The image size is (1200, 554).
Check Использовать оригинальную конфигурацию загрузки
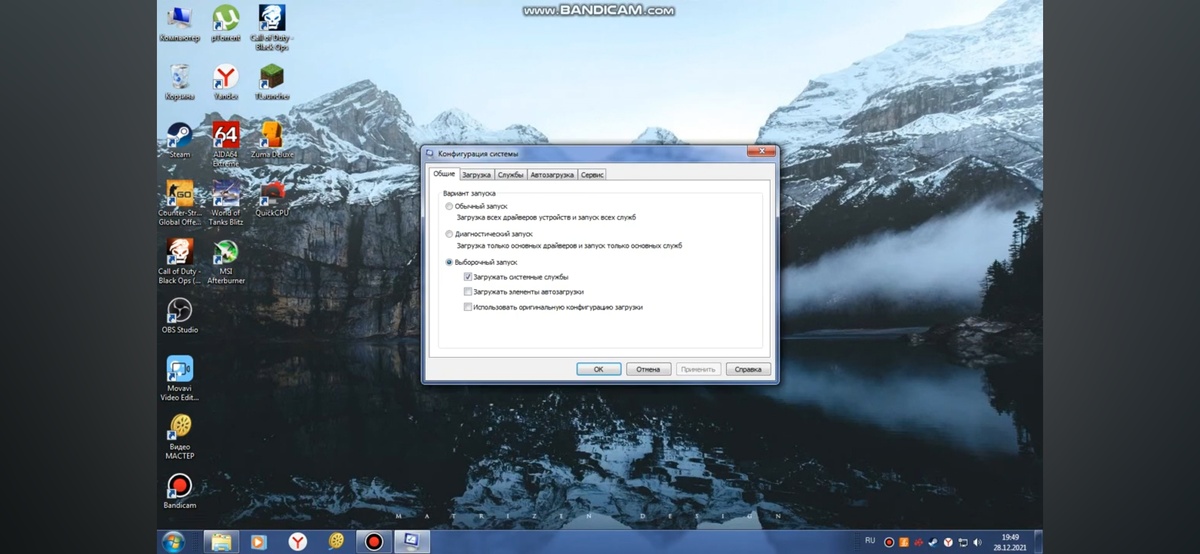click(468, 307)
